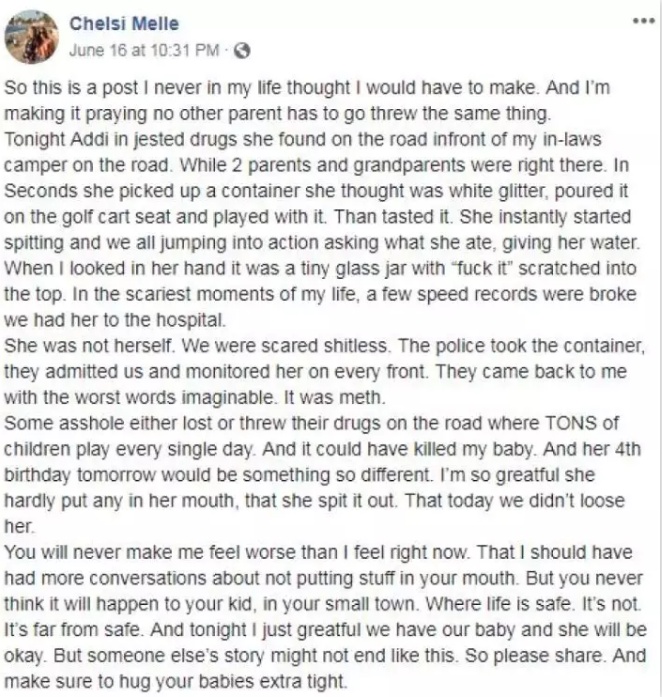Open the Chelsi Melle profile name link

(124, 24)
